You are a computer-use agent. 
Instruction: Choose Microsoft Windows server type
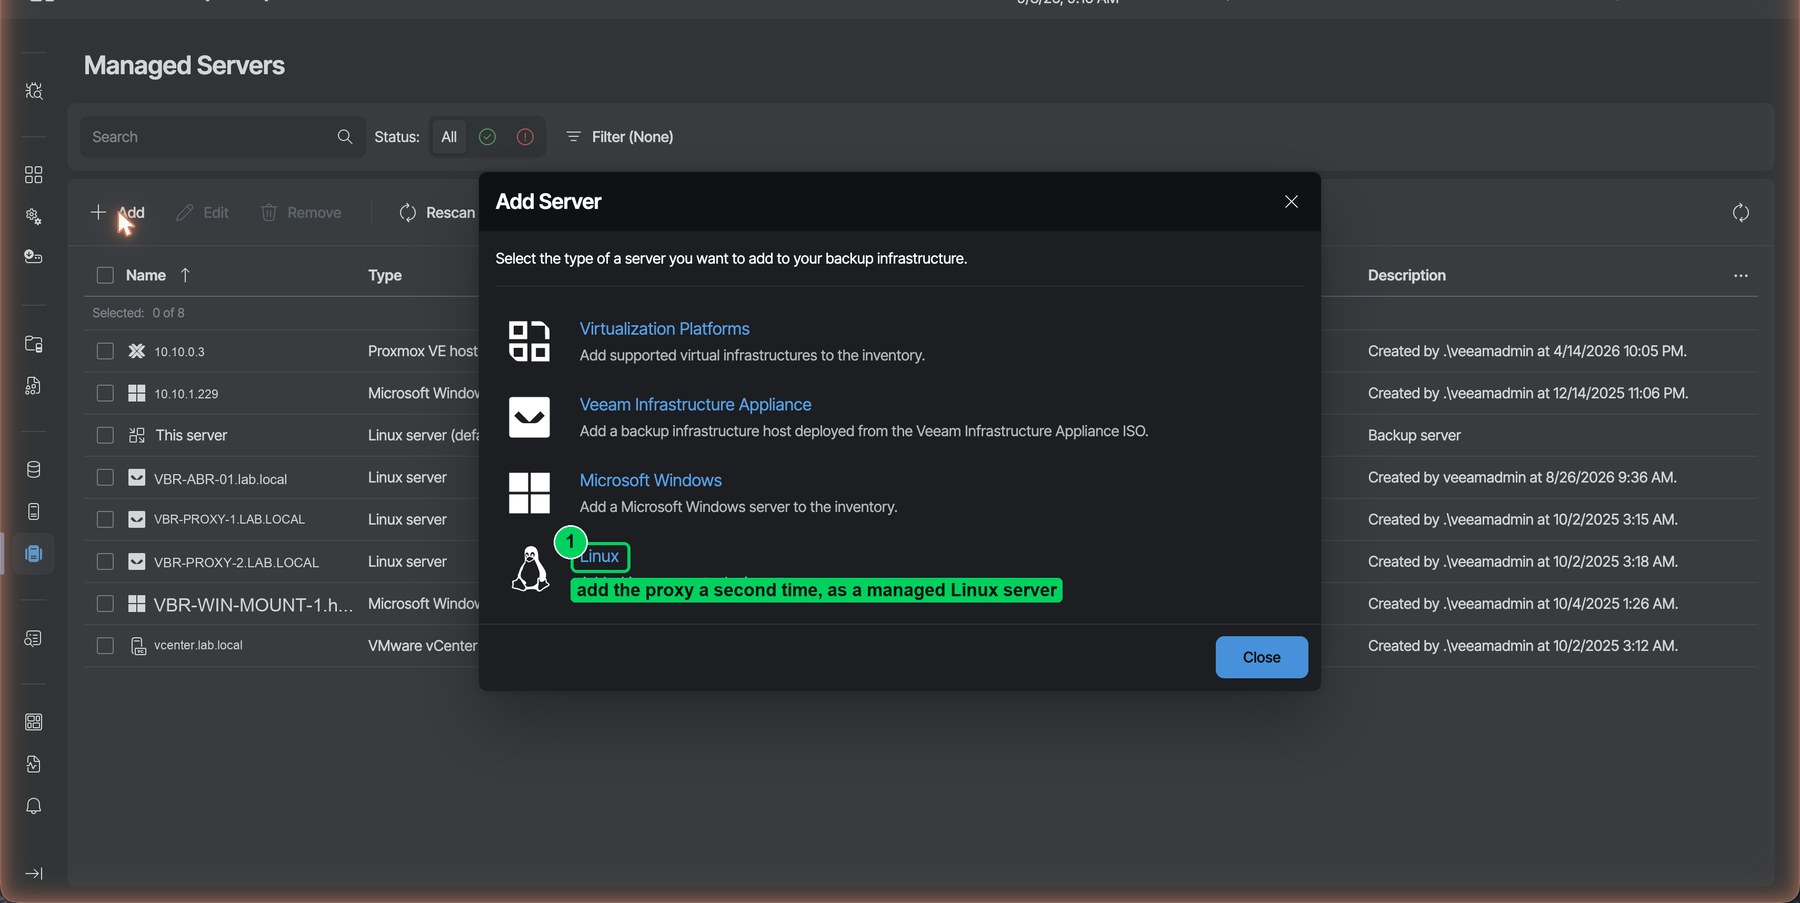tap(650, 481)
